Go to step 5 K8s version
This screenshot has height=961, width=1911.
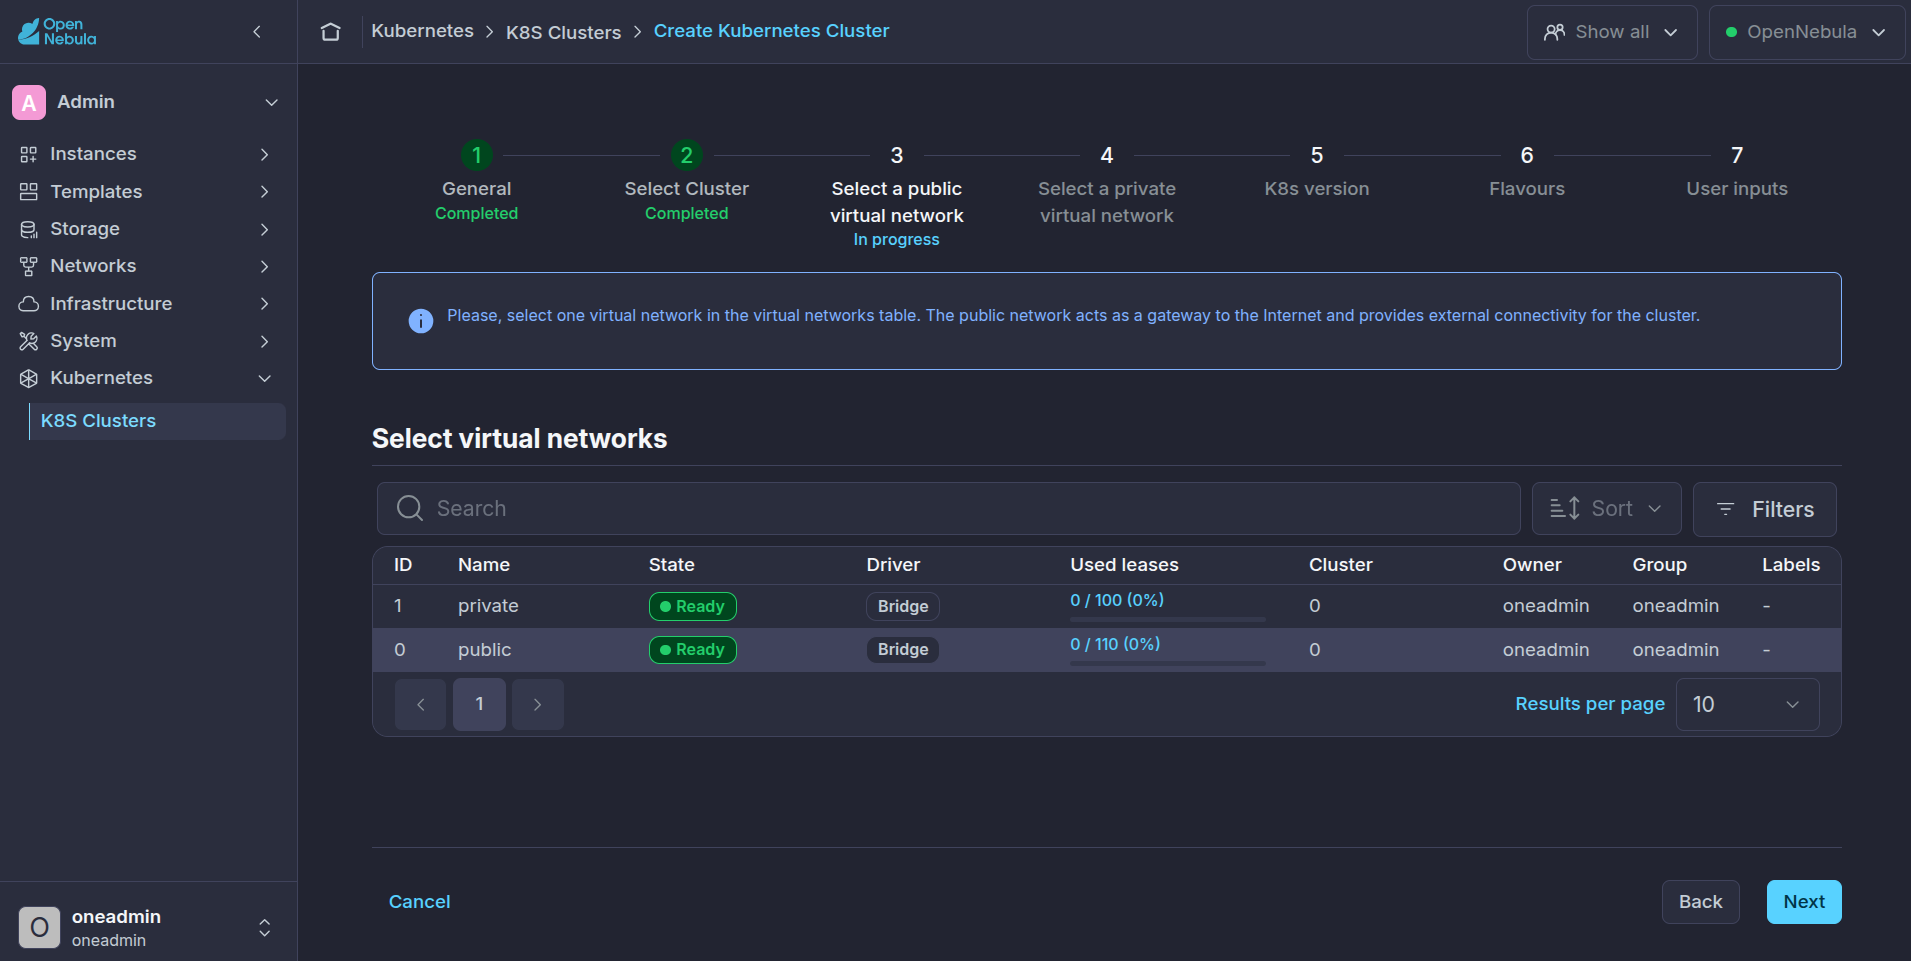(1317, 171)
